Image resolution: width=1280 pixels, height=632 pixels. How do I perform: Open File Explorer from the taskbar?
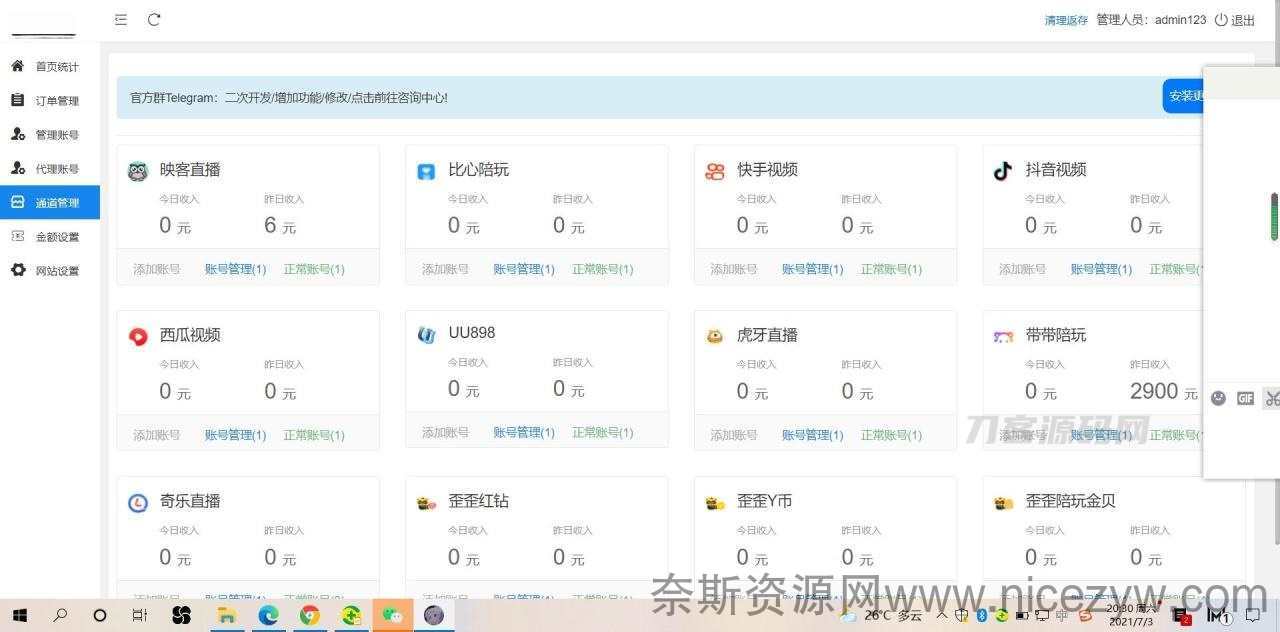tap(227, 615)
